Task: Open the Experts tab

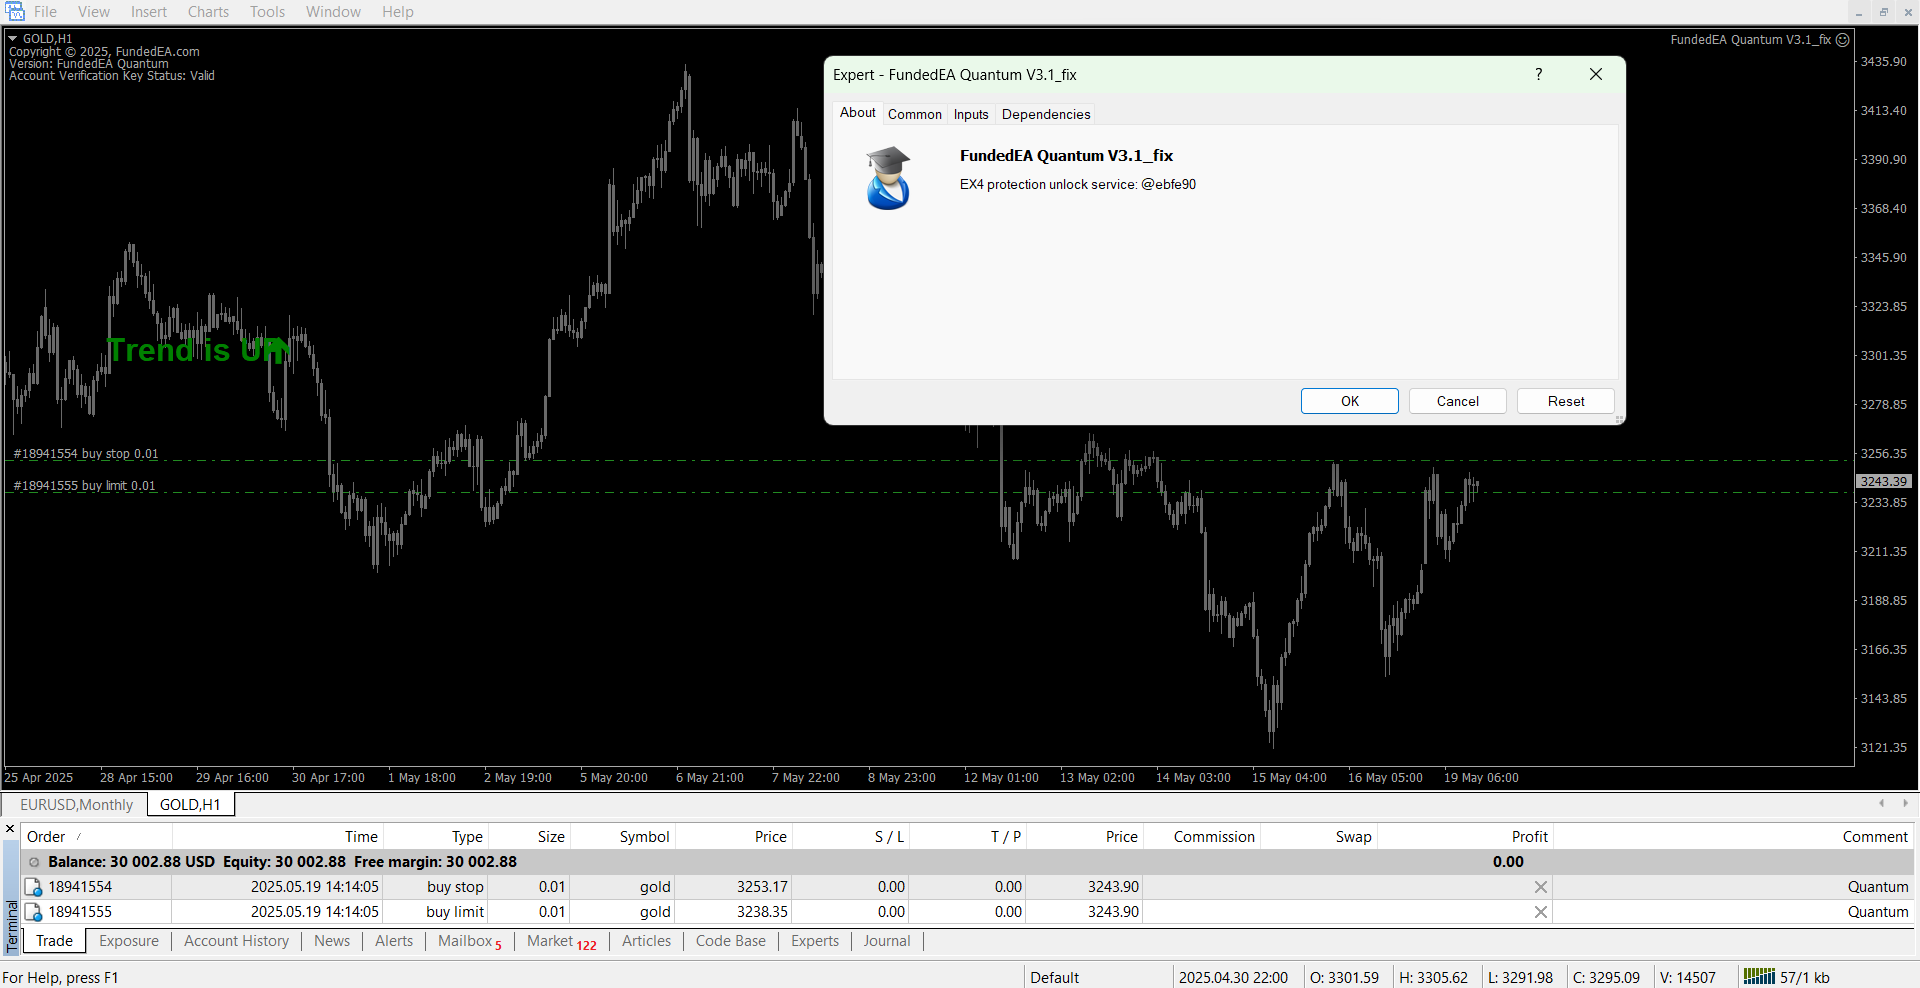Action: point(815,941)
